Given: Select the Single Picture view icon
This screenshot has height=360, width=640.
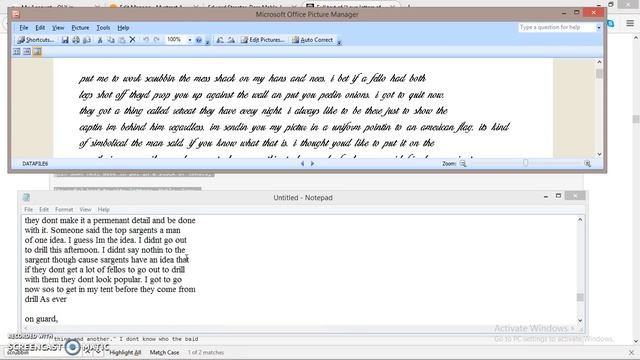Looking at the screenshot, I should (37, 52).
